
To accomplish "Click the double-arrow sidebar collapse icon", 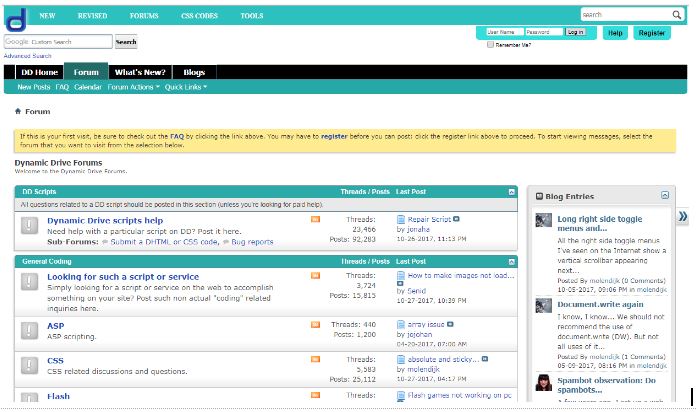I will pyautogui.click(x=683, y=216).
